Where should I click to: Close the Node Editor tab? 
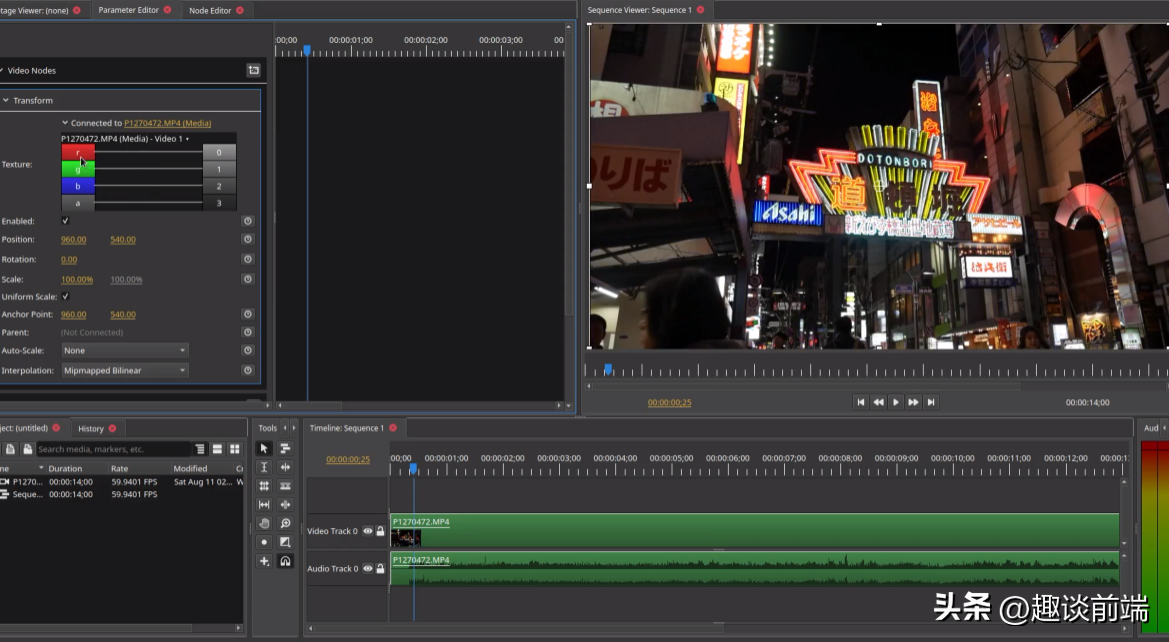[x=239, y=10]
